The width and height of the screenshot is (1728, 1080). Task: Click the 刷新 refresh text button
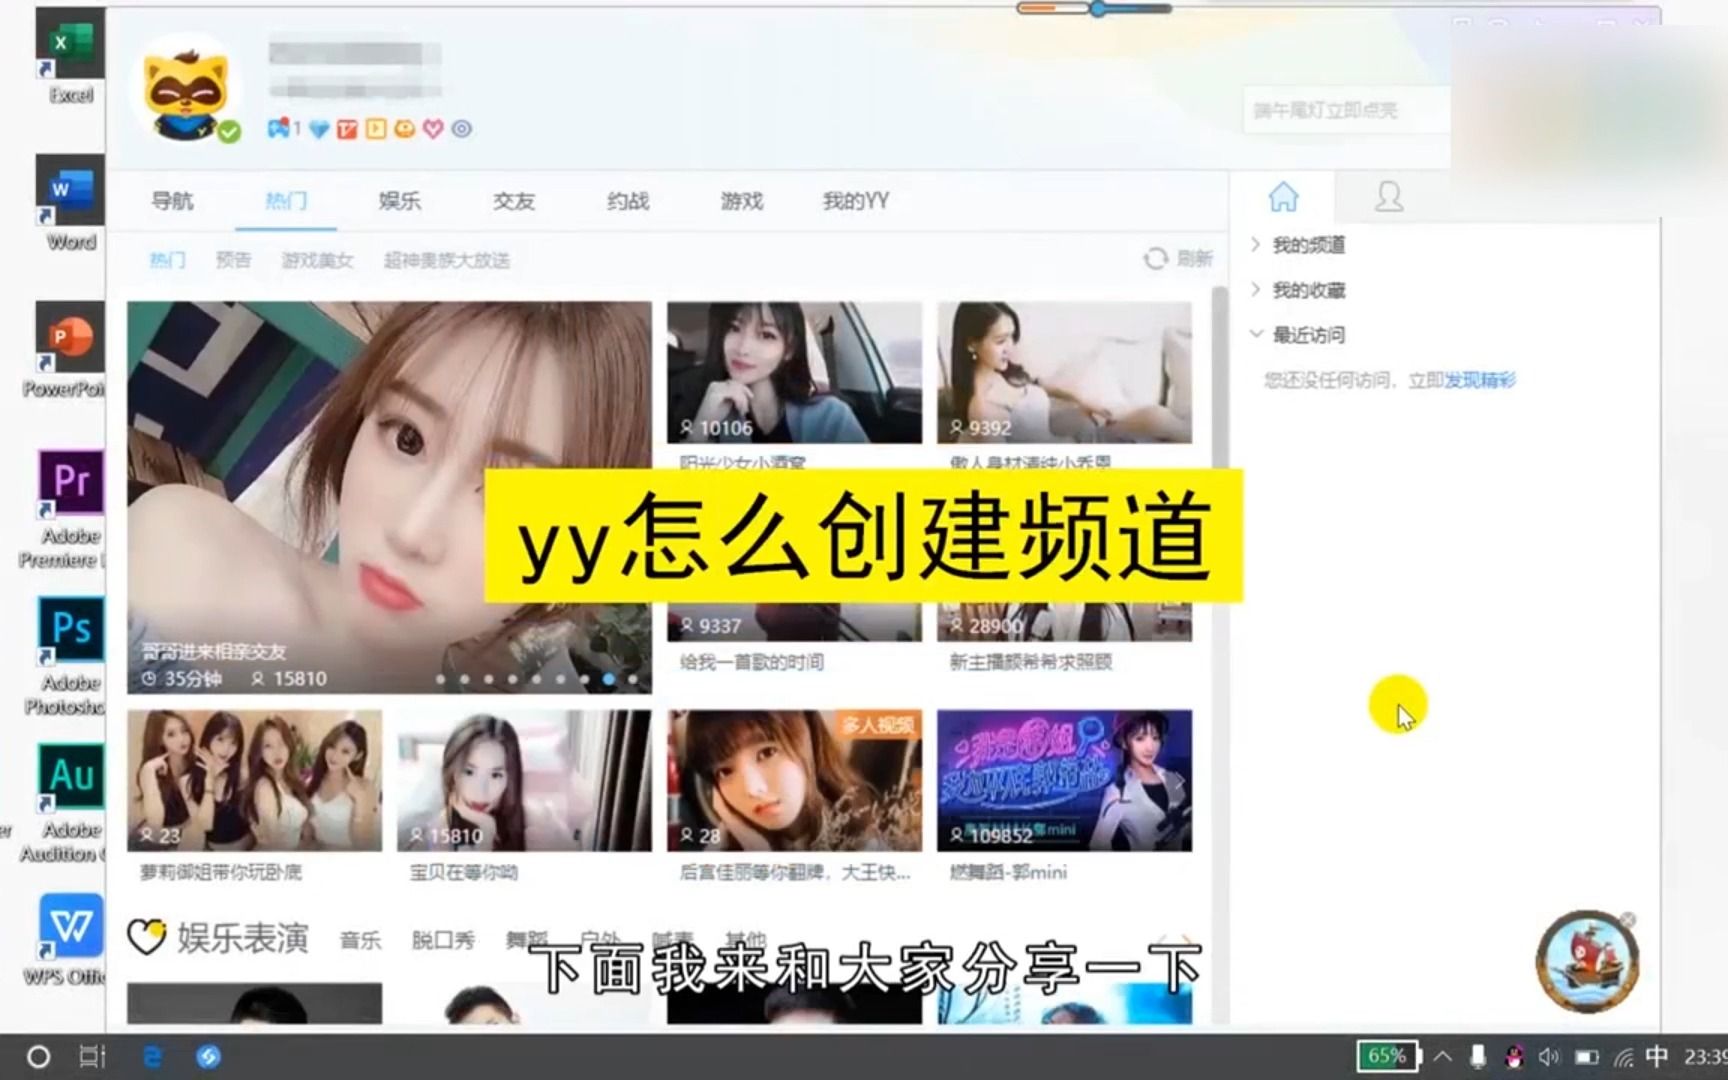point(1195,259)
